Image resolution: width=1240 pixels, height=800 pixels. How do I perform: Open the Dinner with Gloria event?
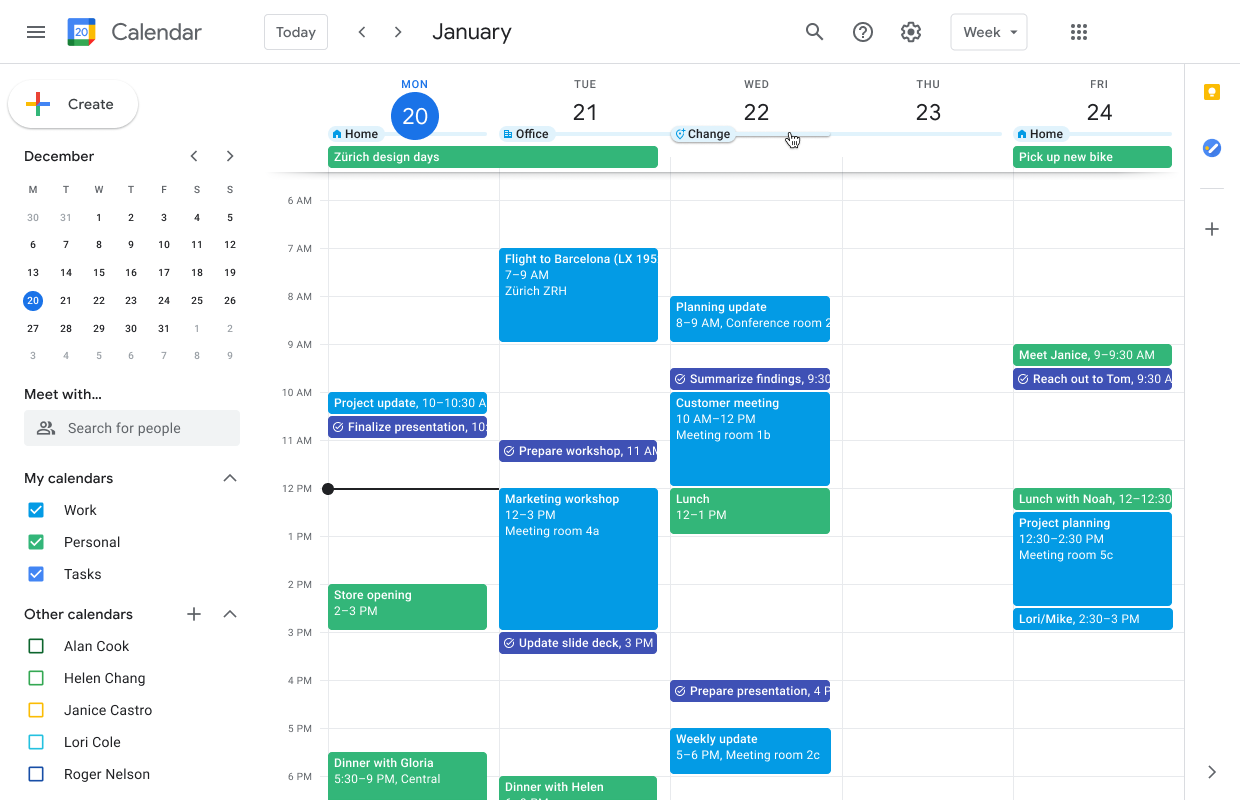407,776
